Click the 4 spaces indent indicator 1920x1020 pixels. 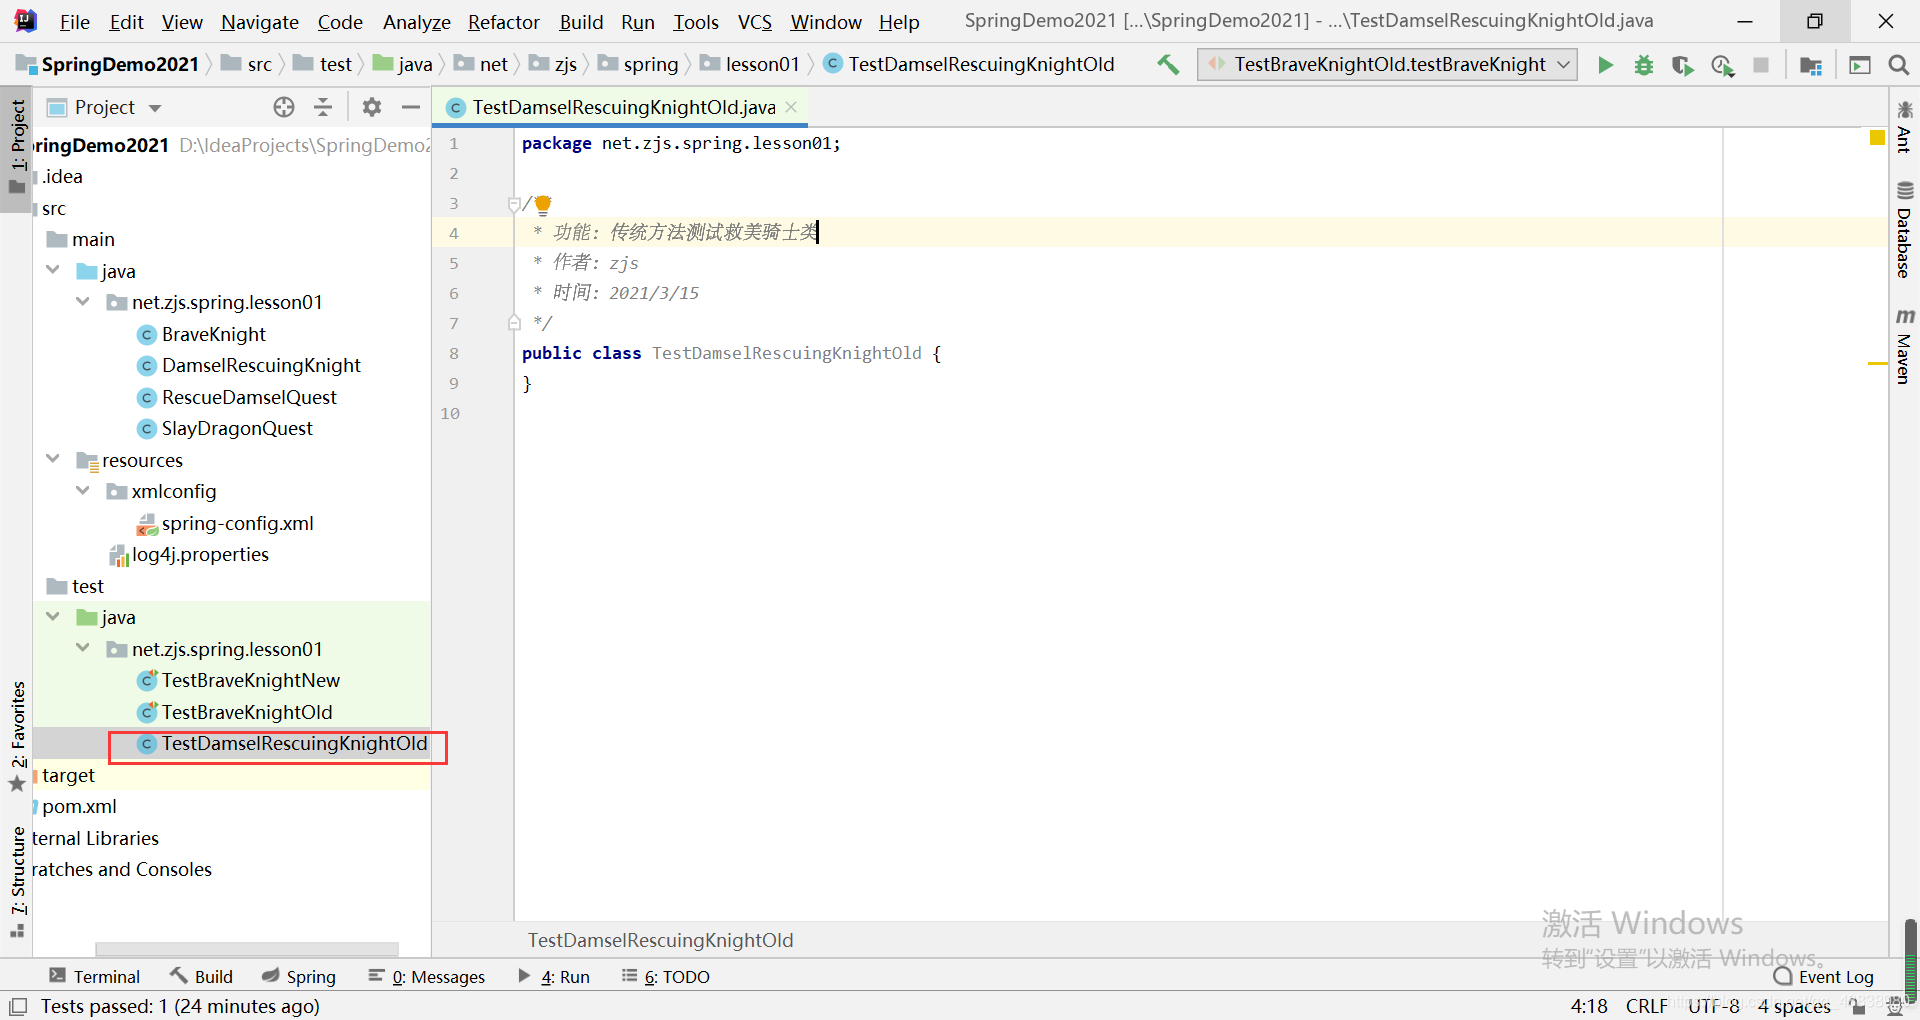[x=1794, y=1006]
